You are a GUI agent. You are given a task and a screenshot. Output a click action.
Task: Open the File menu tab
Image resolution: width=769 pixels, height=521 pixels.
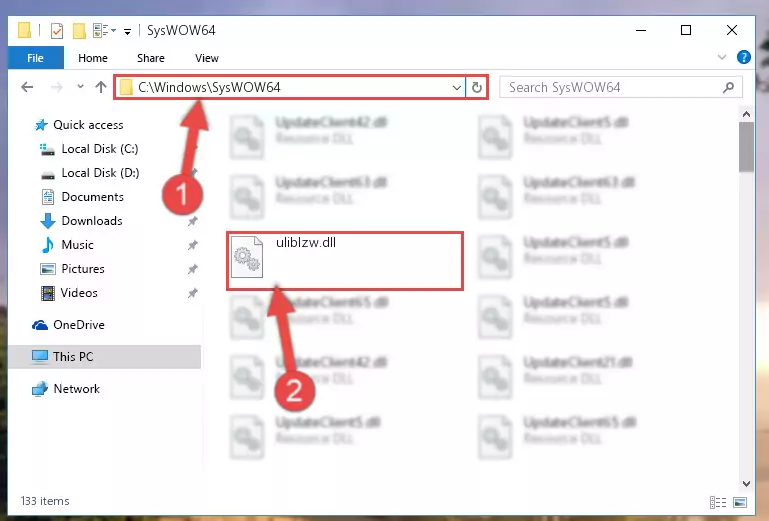[x=35, y=58]
